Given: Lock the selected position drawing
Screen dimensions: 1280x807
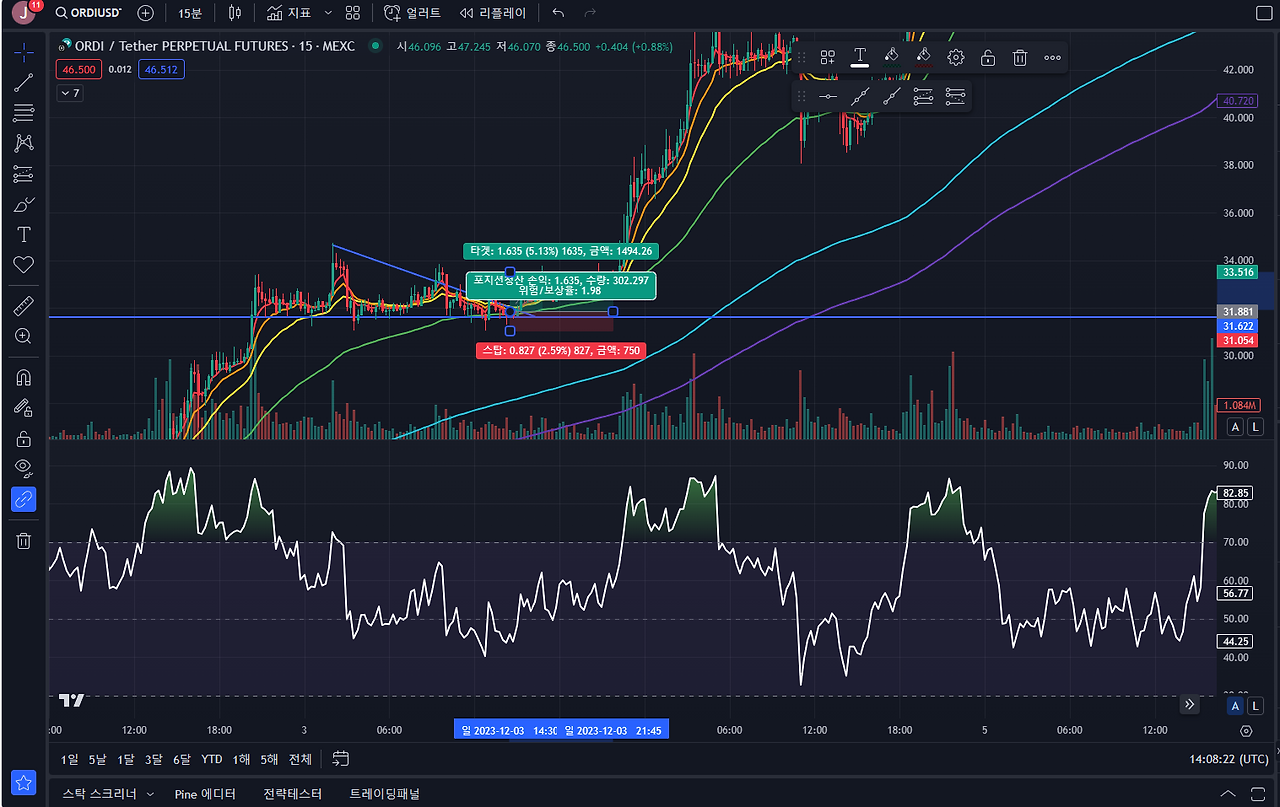Looking at the screenshot, I should [x=988, y=58].
